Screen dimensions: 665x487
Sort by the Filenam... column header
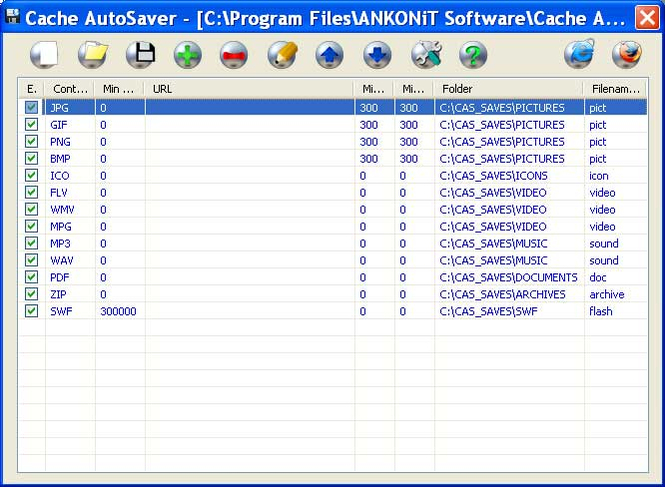click(x=616, y=89)
